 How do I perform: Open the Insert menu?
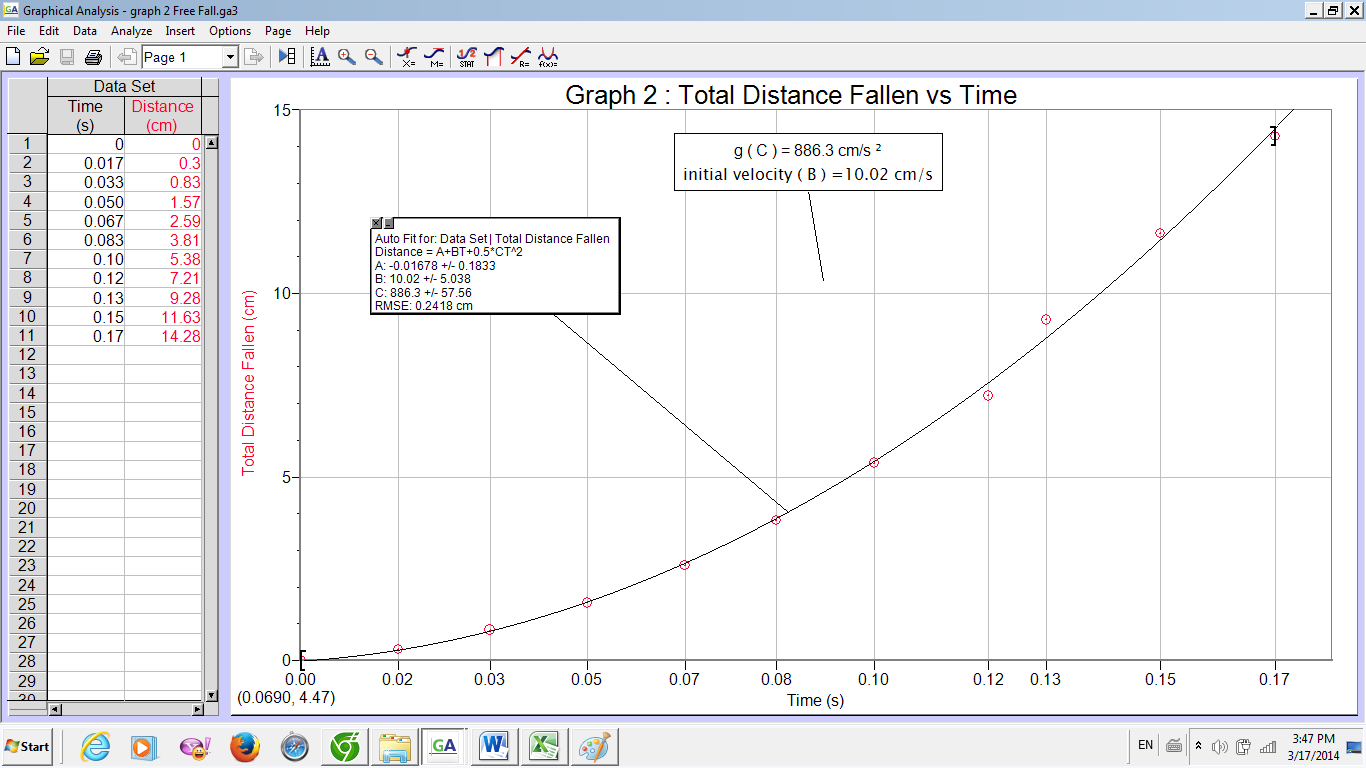(x=180, y=31)
